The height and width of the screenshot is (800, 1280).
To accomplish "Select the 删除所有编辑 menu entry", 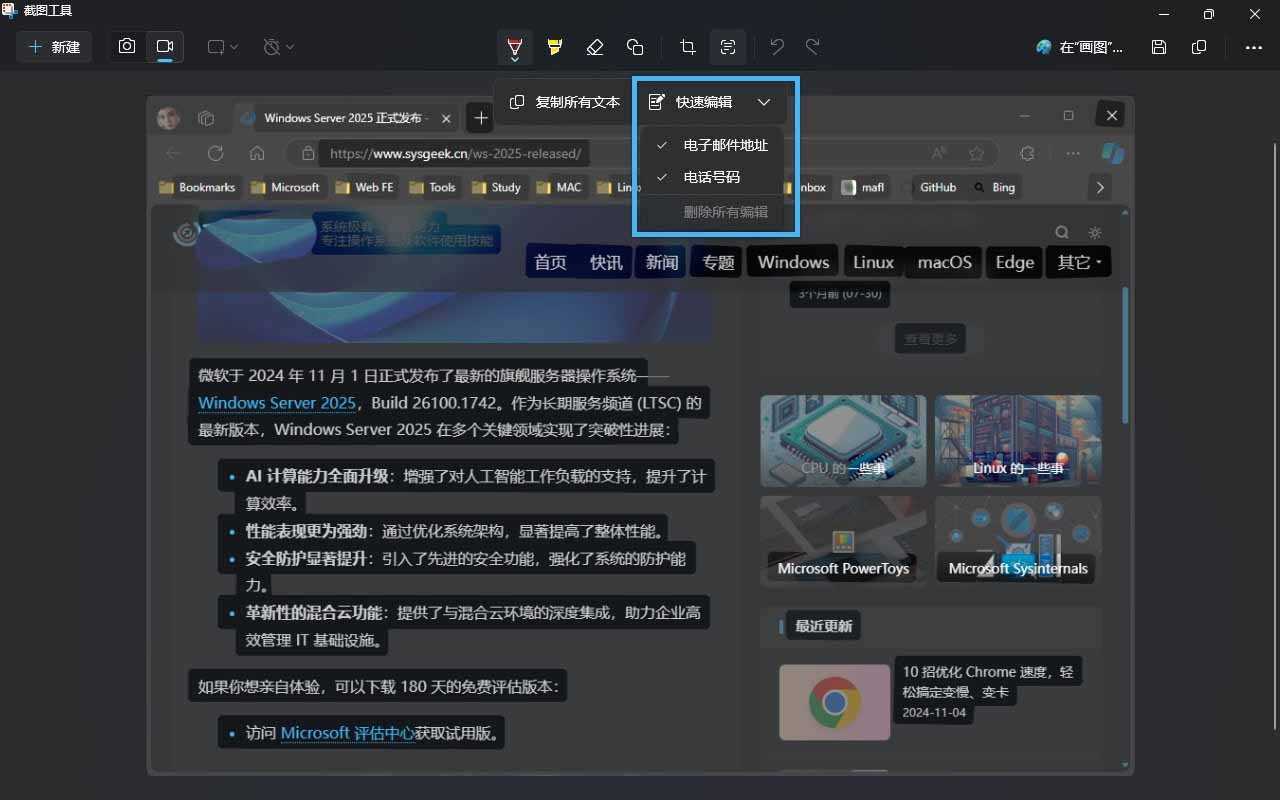I will [x=727, y=211].
